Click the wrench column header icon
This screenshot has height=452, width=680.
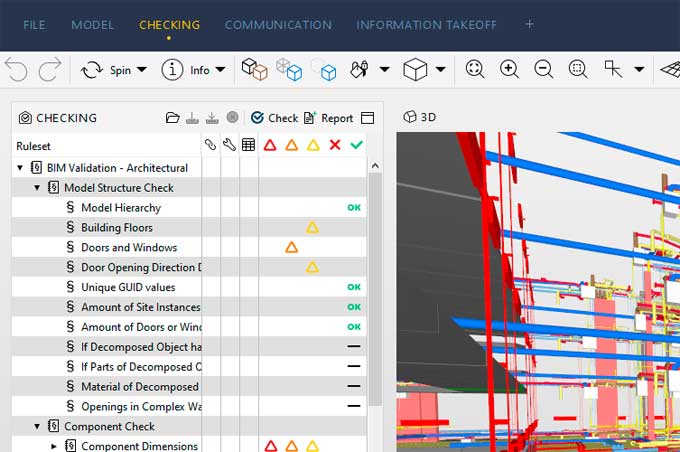pyautogui.click(x=229, y=144)
